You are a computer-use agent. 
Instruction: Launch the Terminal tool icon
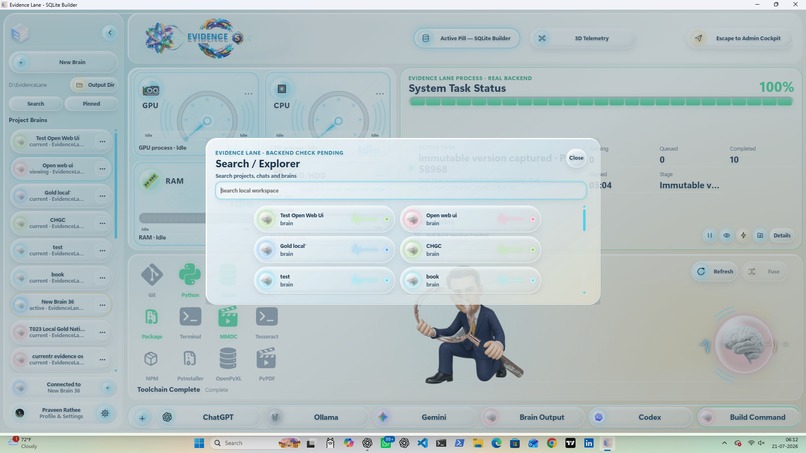tap(190, 317)
